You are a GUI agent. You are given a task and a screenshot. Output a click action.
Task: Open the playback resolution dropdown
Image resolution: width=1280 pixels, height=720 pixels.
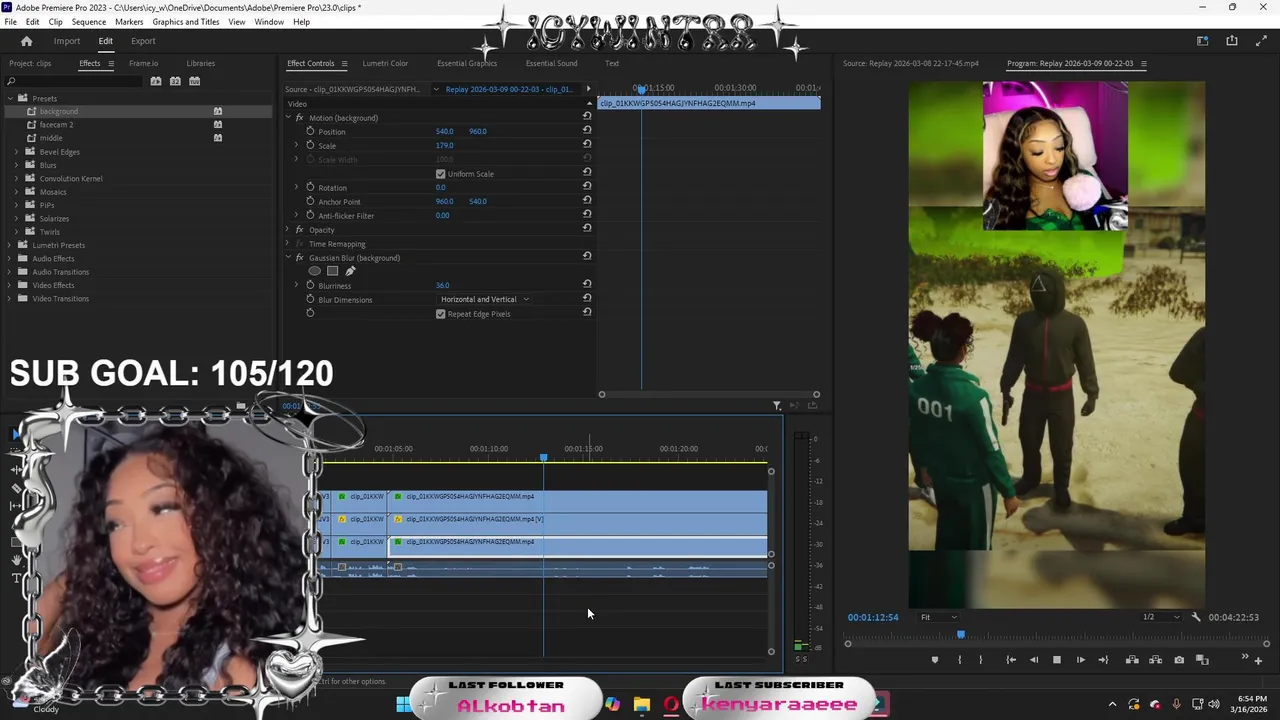click(1161, 617)
